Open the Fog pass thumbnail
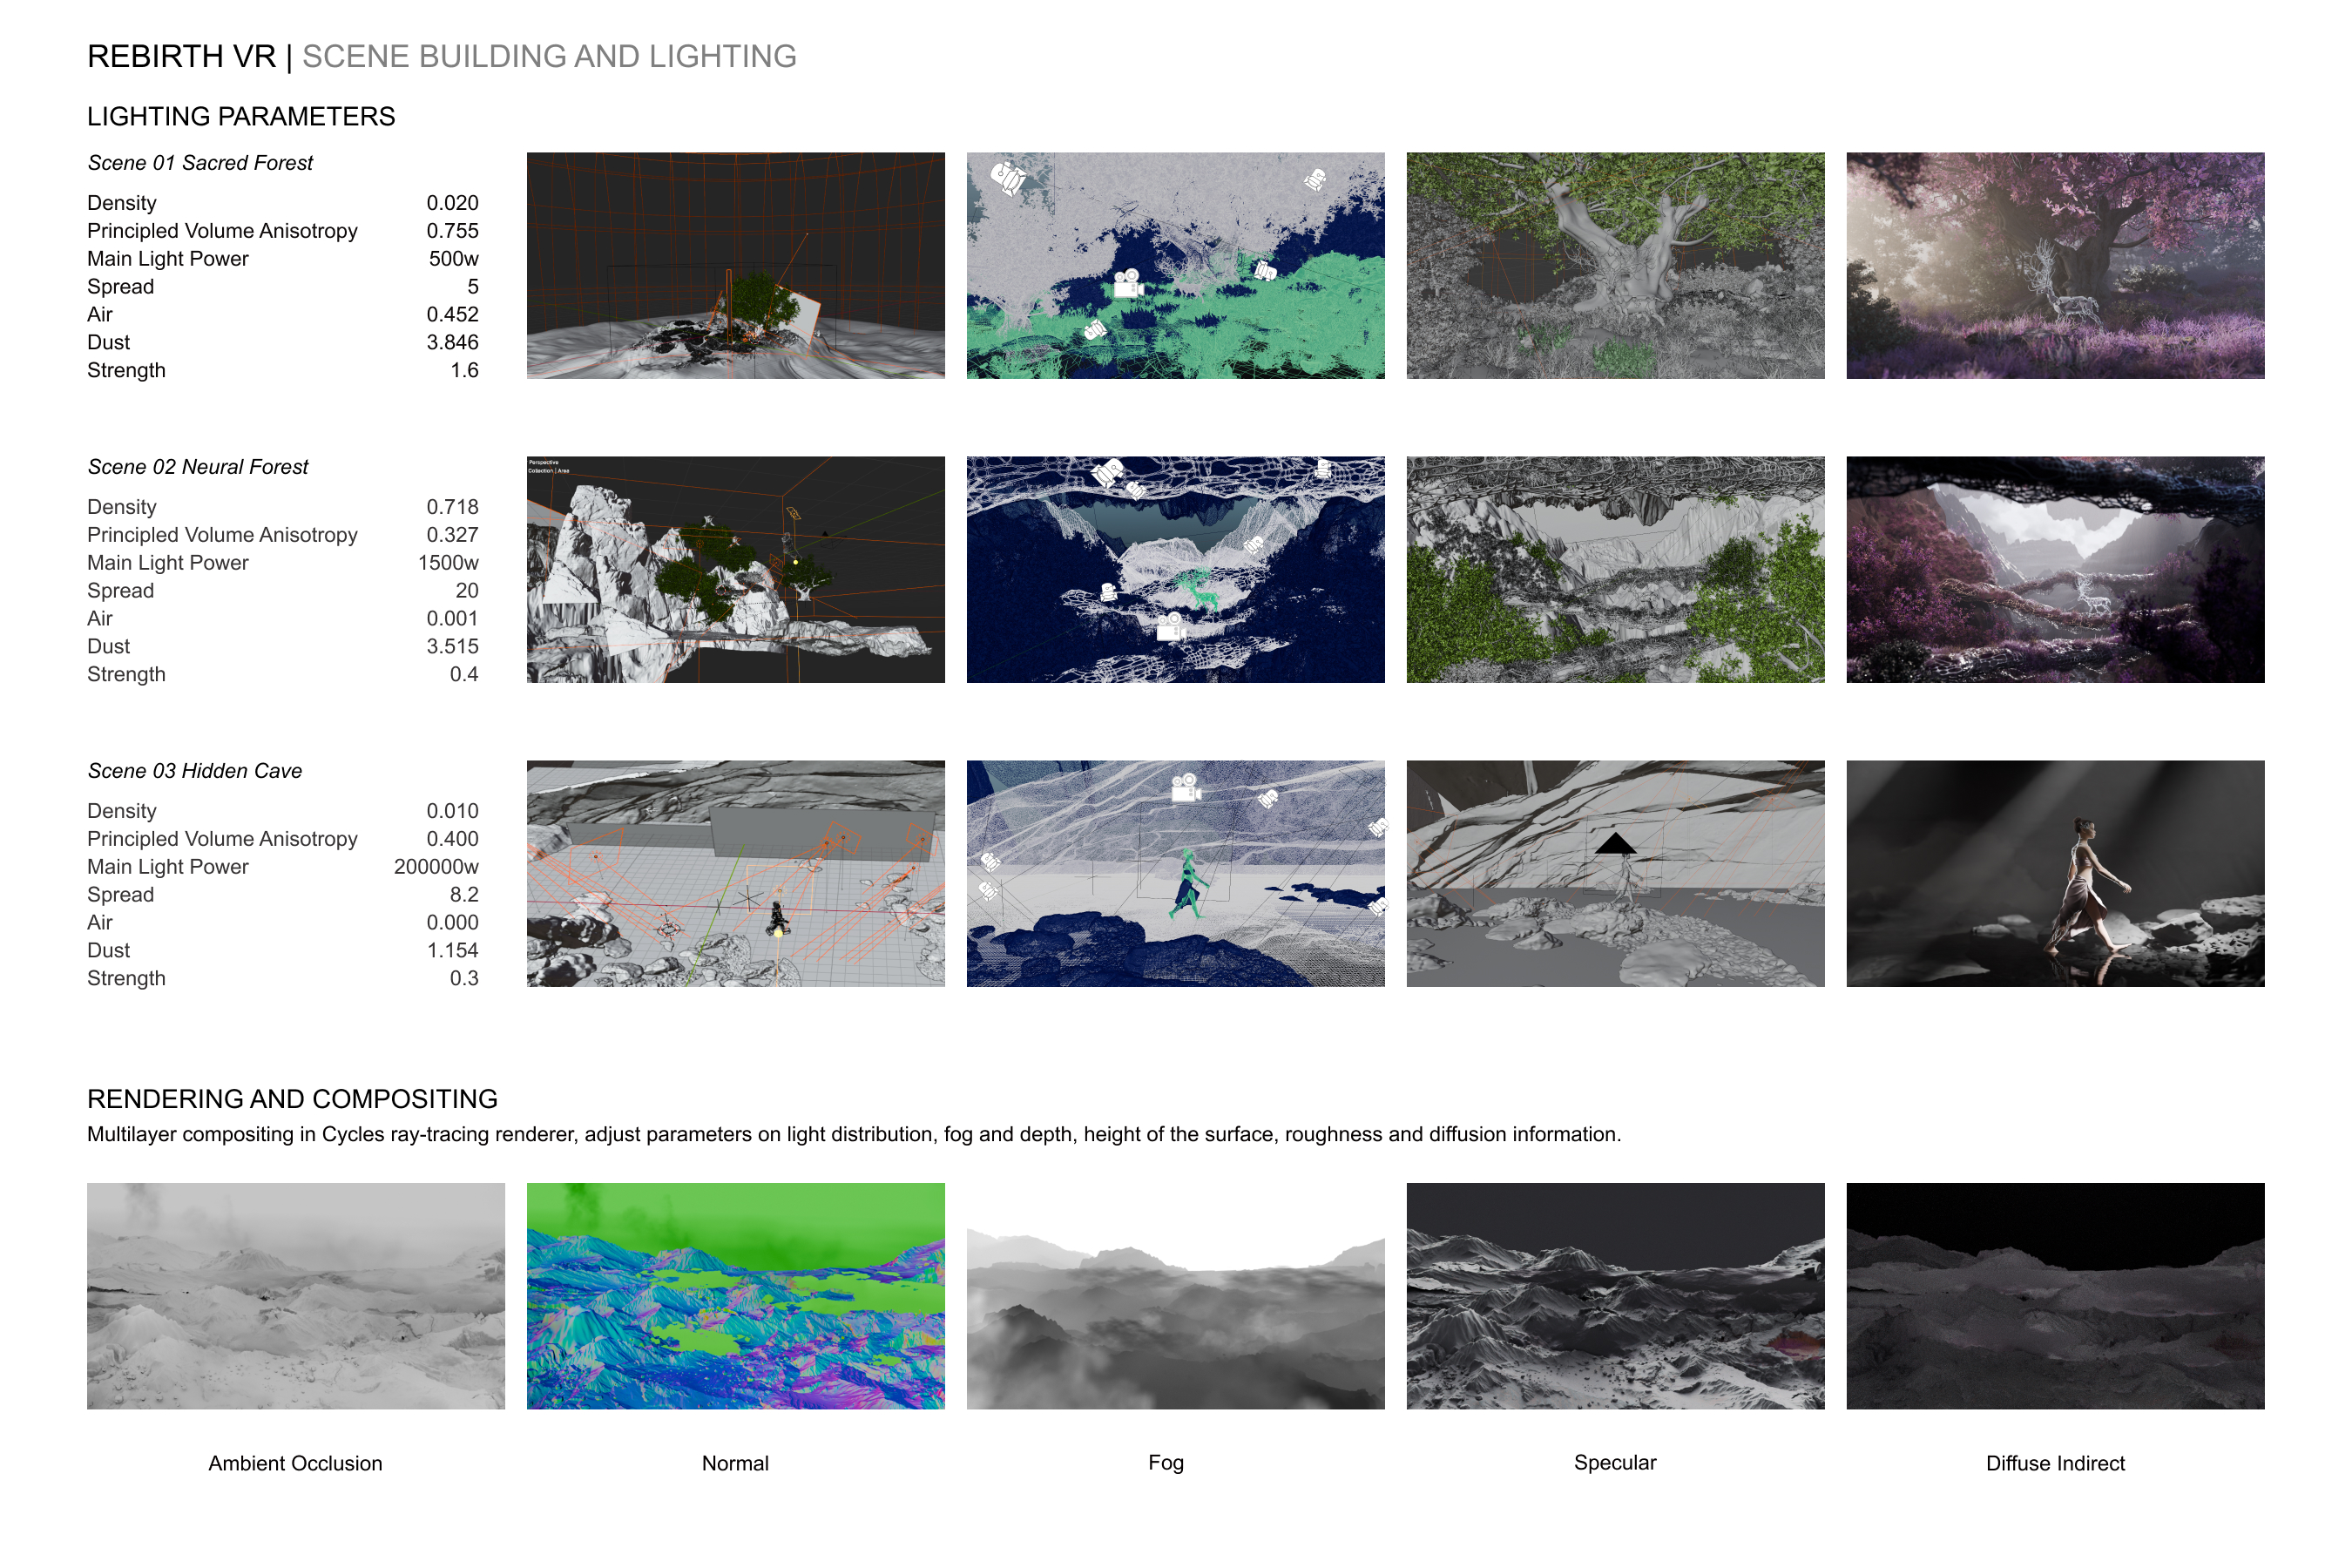Screen dimensions: 2352x1568 pos(1176,1296)
